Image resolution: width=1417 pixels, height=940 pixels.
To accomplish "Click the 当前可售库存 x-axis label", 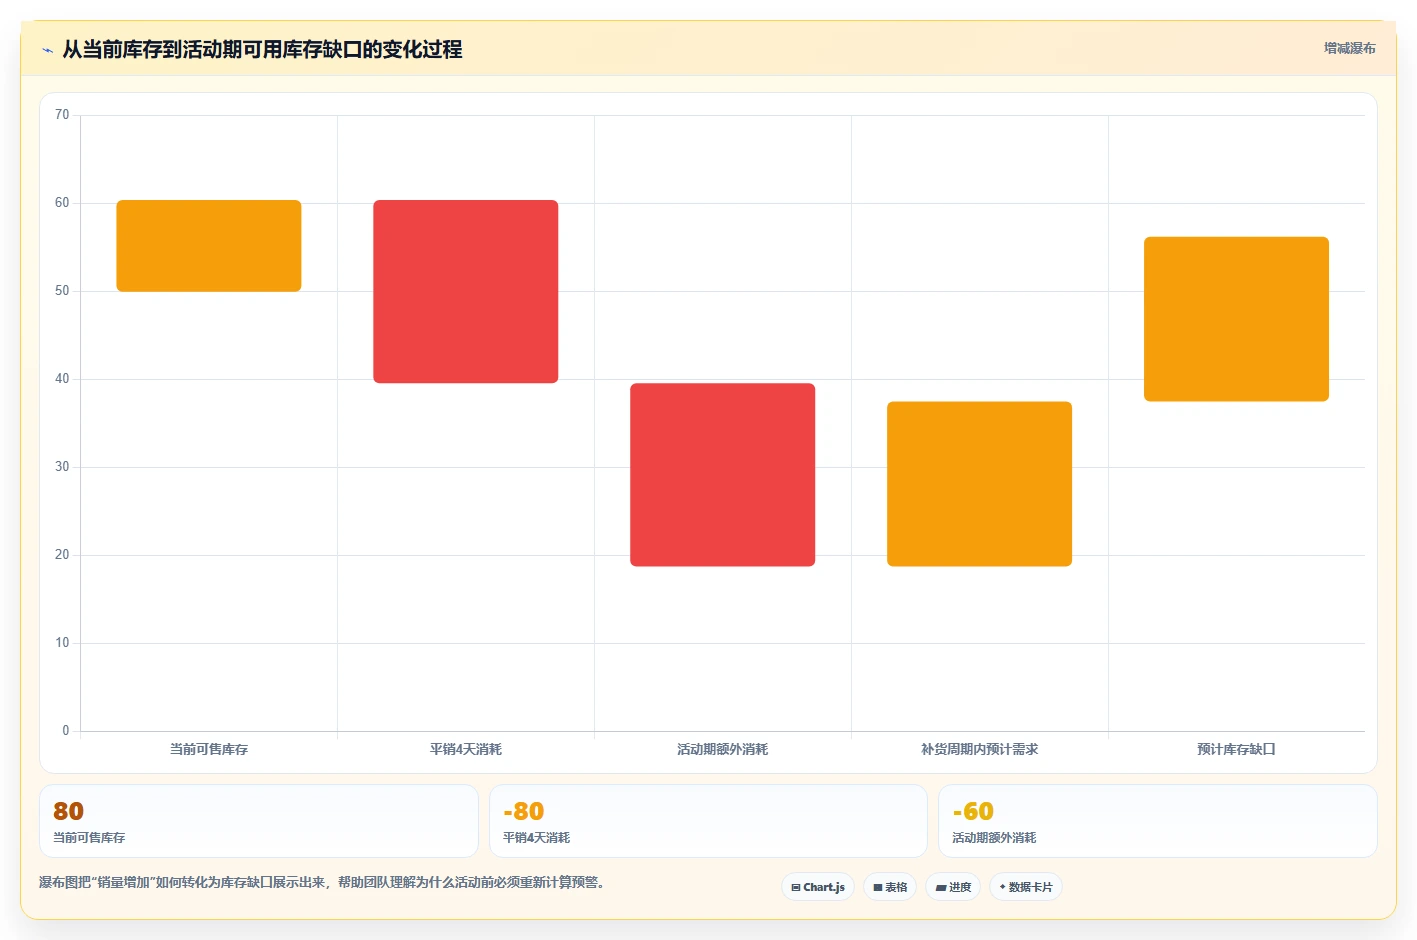I will tap(209, 749).
